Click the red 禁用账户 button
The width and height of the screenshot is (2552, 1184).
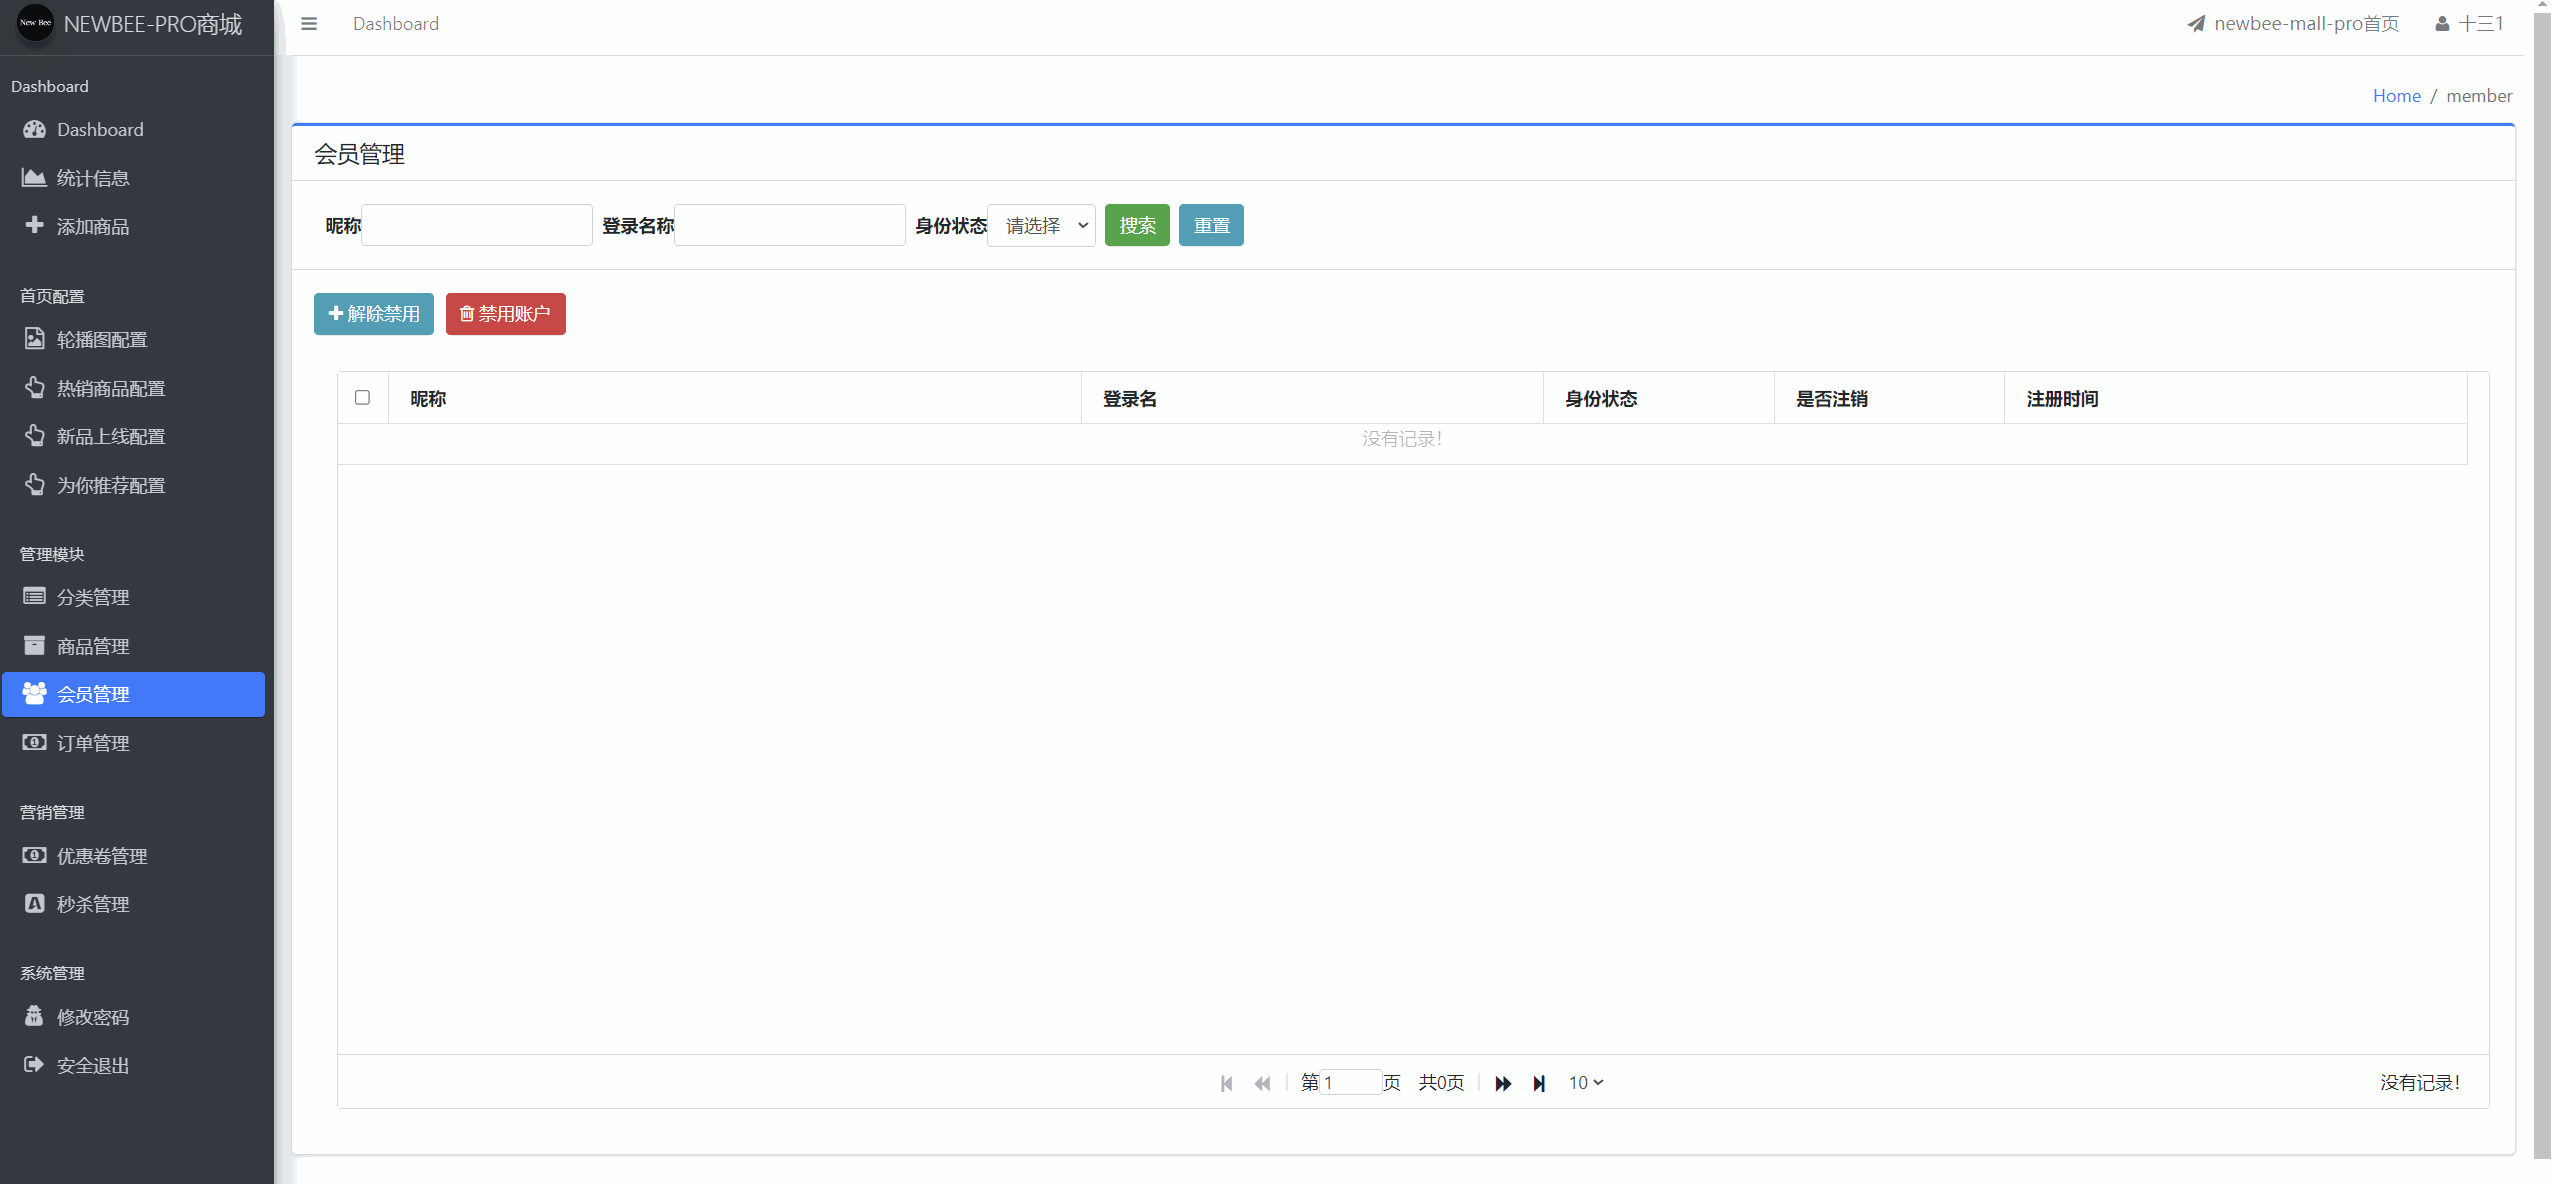click(x=505, y=314)
